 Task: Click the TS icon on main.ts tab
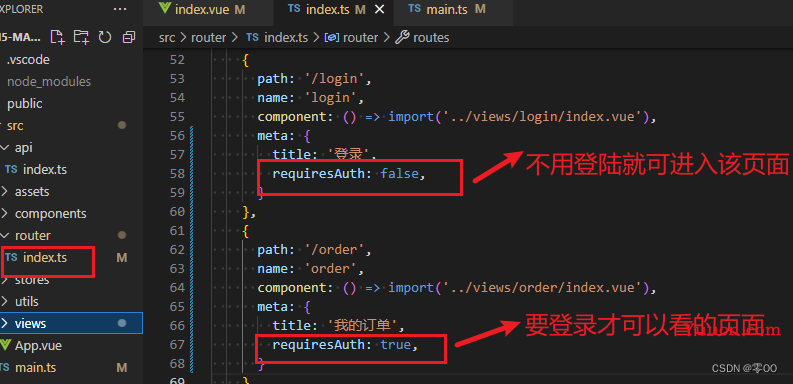pos(414,9)
